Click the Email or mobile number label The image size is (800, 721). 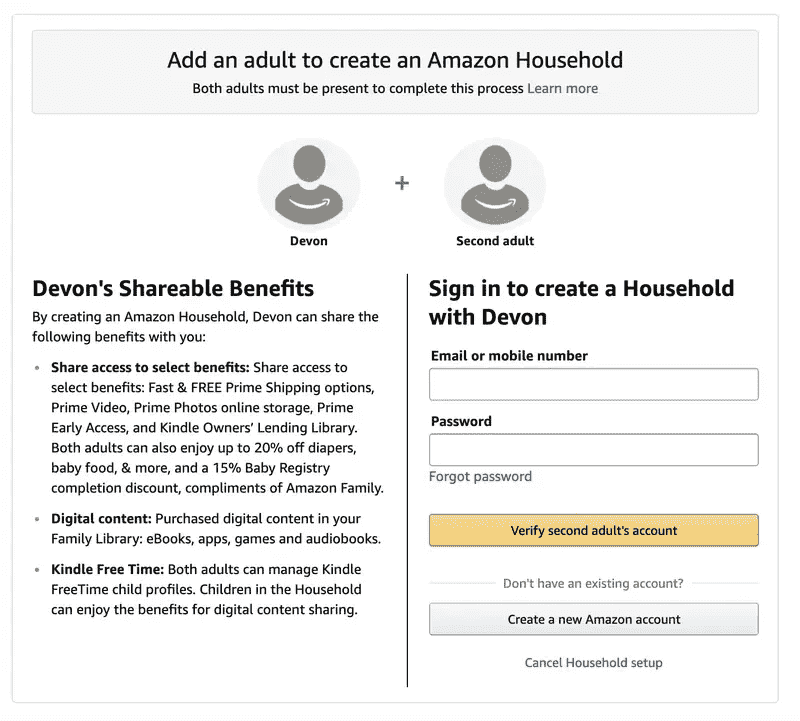click(x=509, y=356)
